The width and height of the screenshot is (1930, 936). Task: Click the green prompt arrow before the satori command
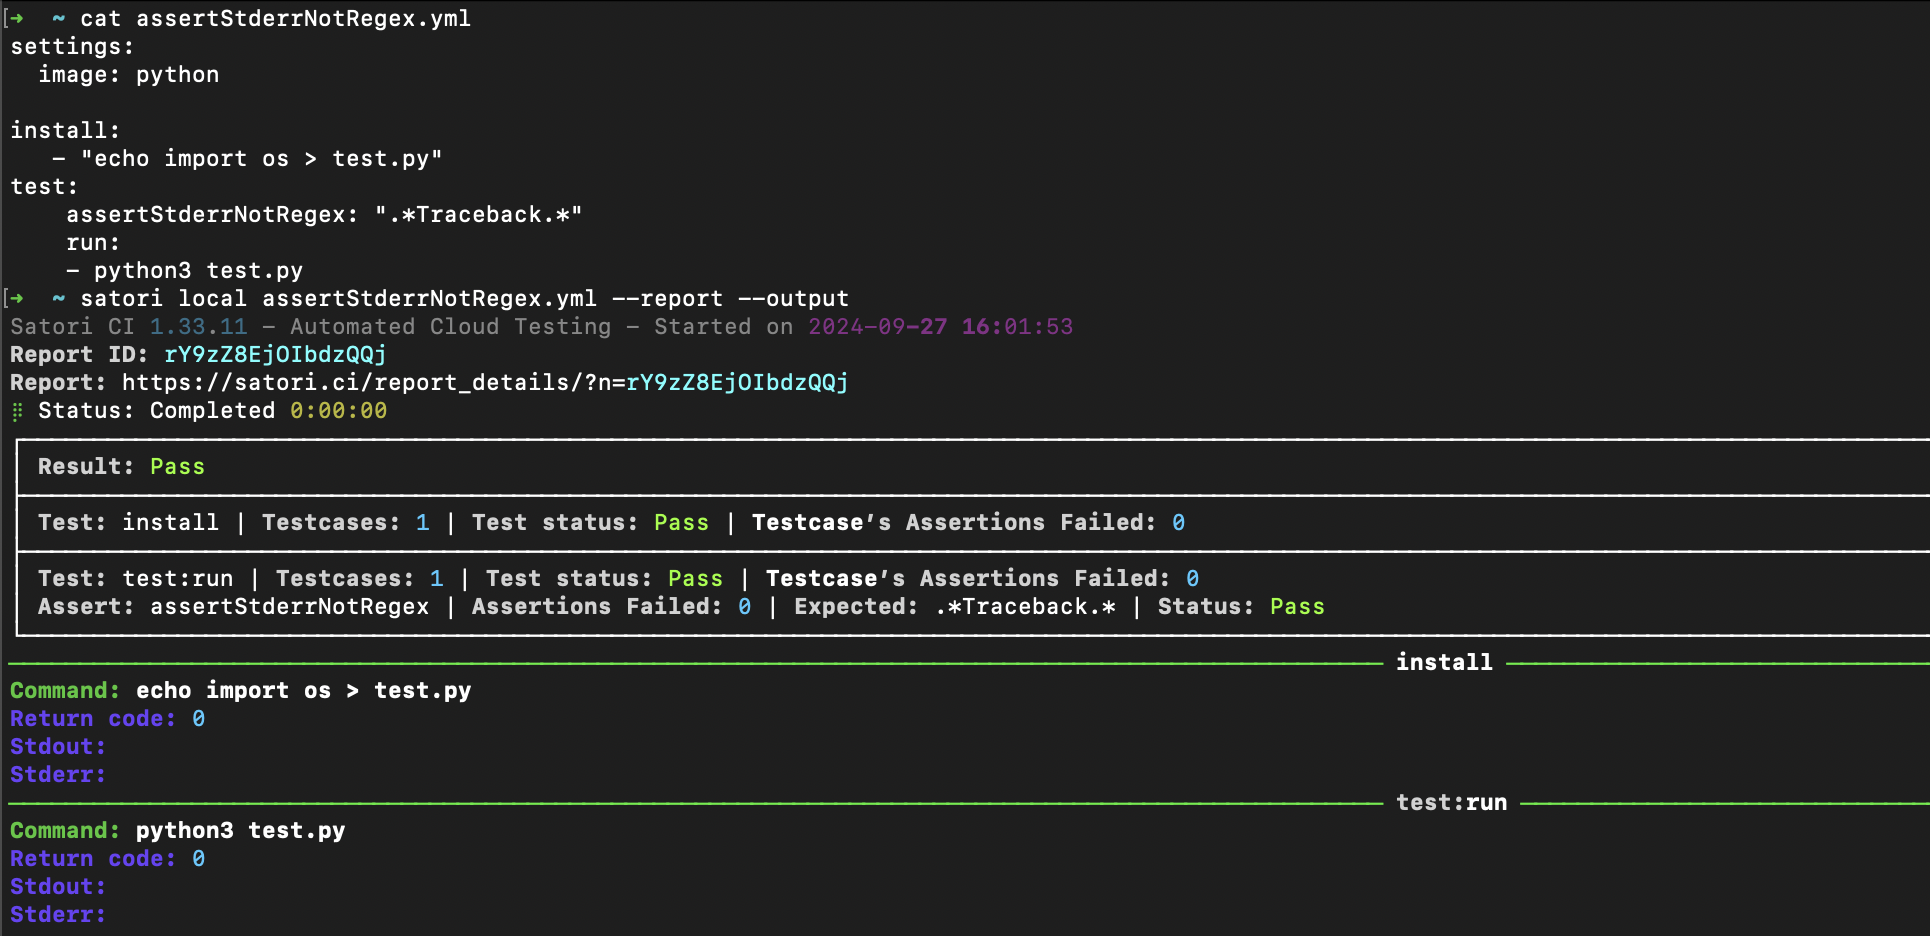coord(17,299)
